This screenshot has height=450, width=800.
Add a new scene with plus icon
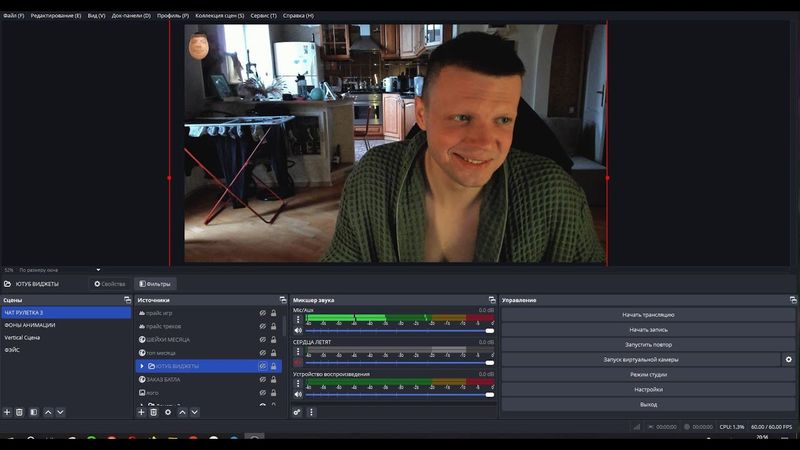7,412
